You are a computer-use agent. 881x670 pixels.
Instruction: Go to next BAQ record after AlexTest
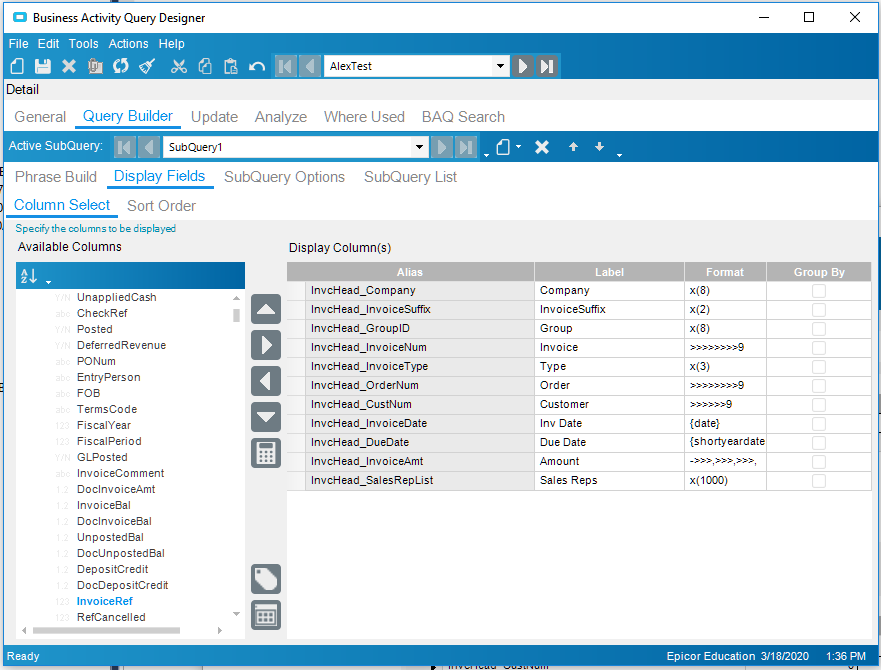coord(523,66)
